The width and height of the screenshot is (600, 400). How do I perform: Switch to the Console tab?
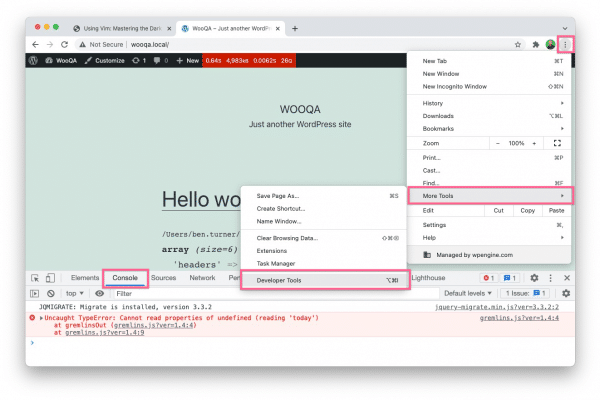[x=125, y=277]
